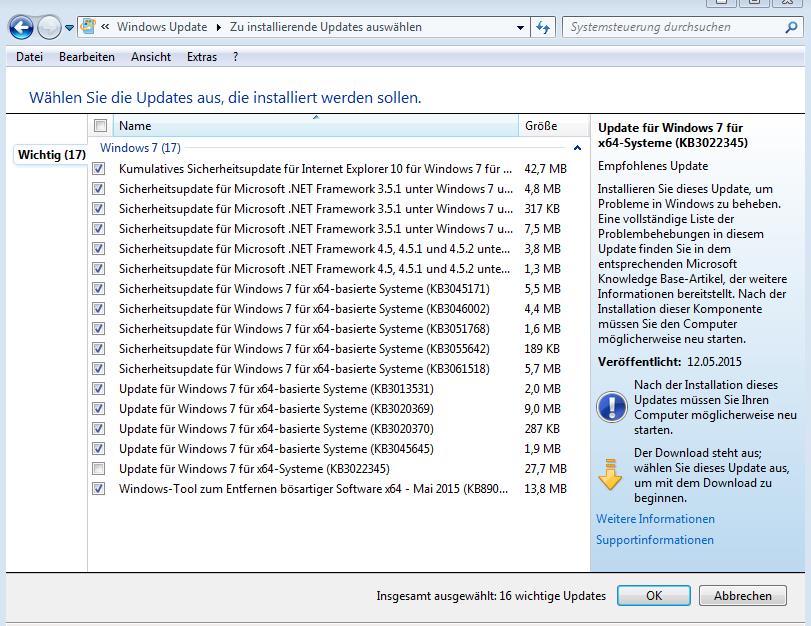811x626 pixels.
Task: Open the address bar history dropdown
Action: tap(520, 27)
